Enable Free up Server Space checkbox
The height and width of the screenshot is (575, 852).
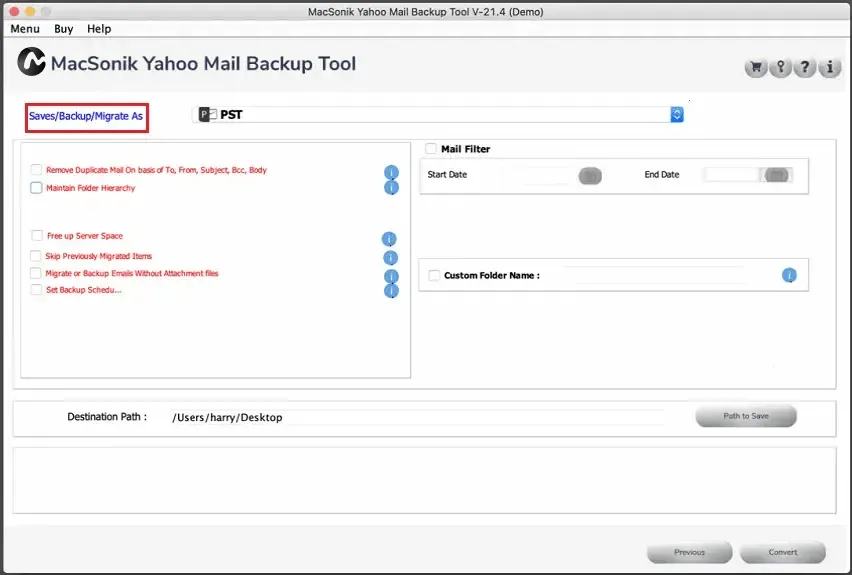37,235
